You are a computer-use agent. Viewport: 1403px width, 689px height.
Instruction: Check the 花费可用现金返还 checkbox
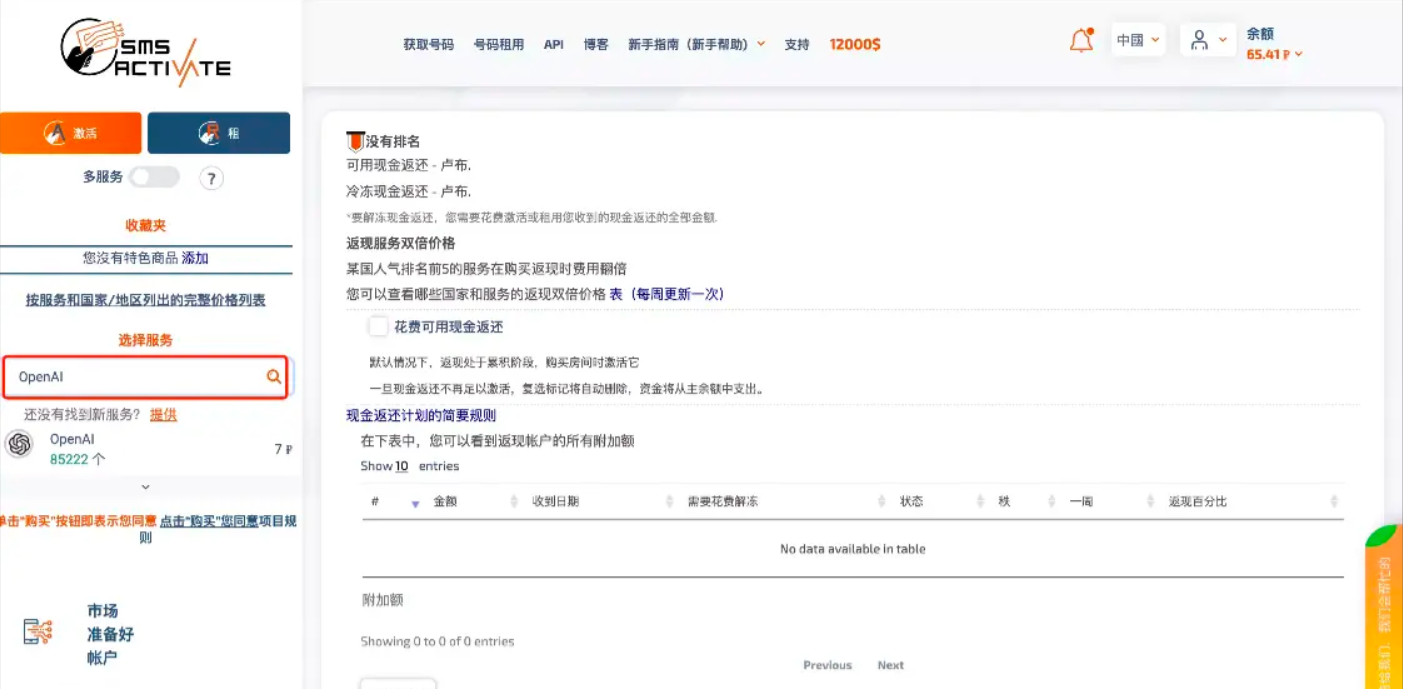[x=378, y=326]
